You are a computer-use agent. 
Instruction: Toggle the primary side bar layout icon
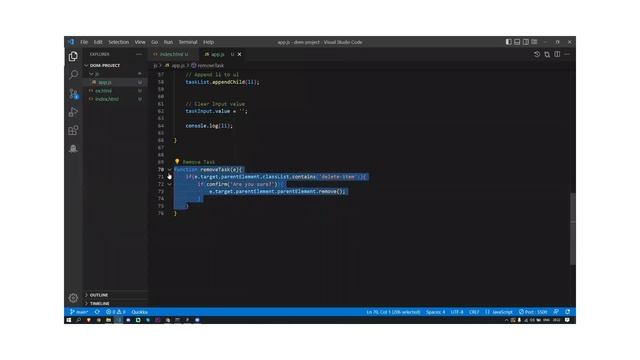coord(509,42)
